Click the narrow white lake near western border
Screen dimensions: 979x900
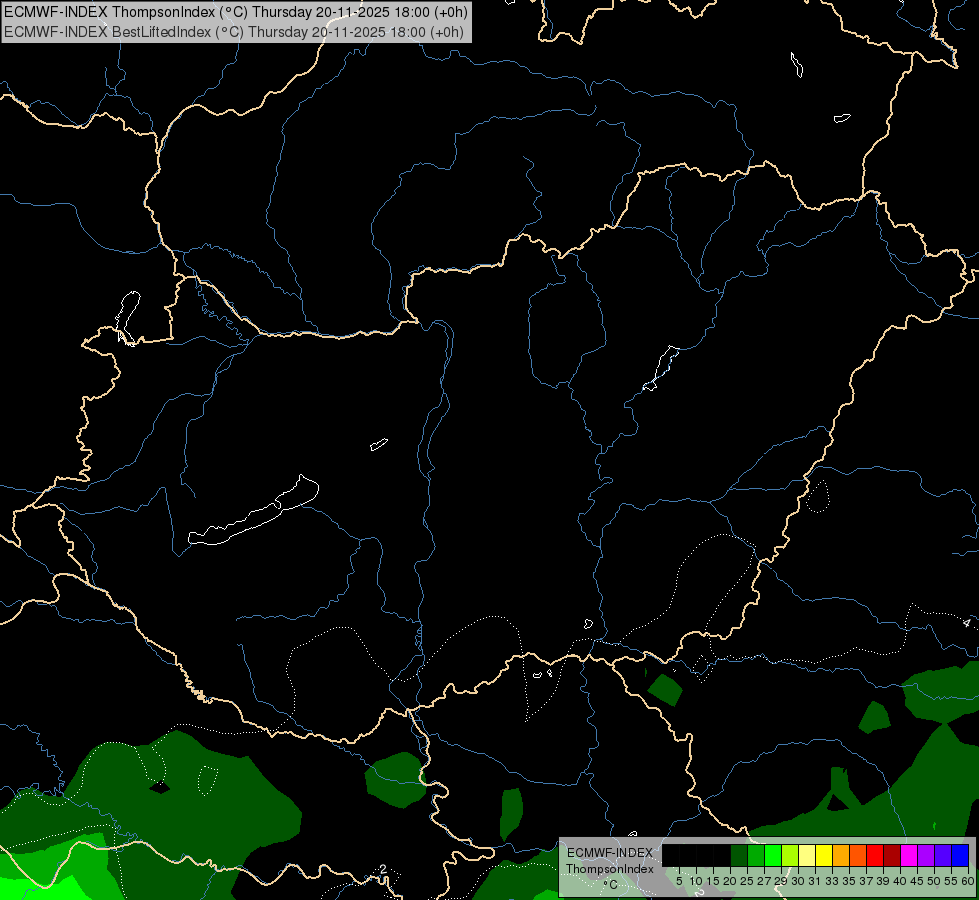tap(128, 318)
